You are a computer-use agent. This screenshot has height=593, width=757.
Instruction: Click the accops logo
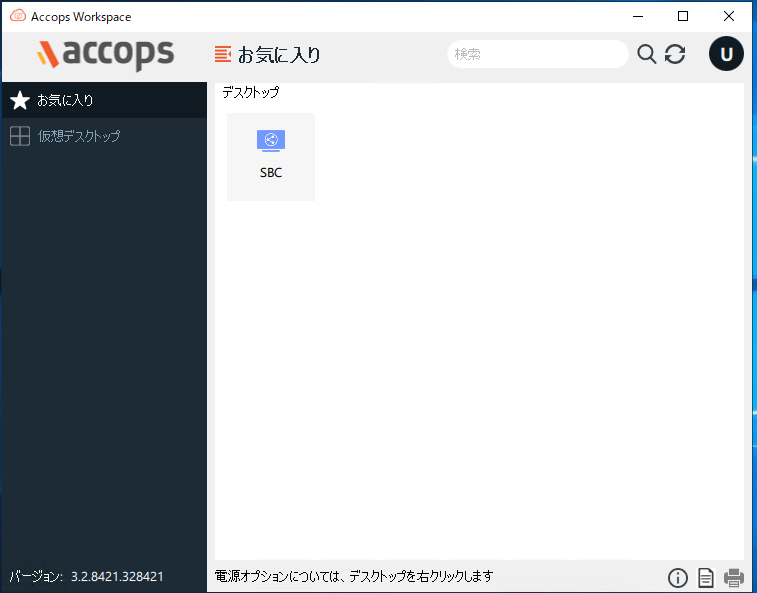coord(105,54)
